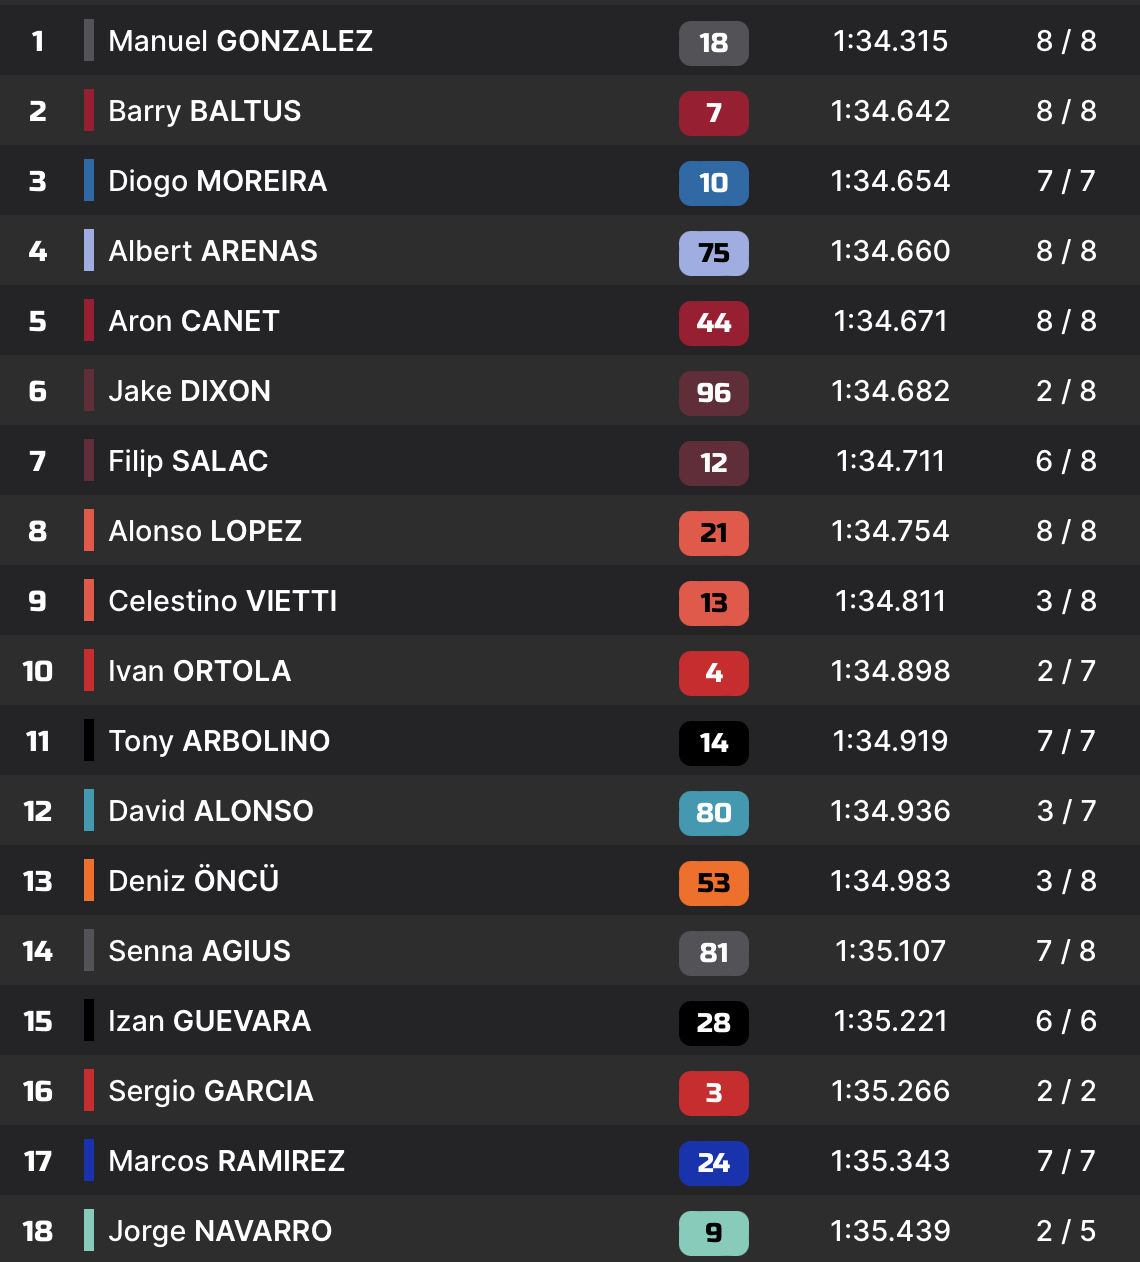
Task: Open Ivan ORTOLA rider entry
Action: (199, 671)
